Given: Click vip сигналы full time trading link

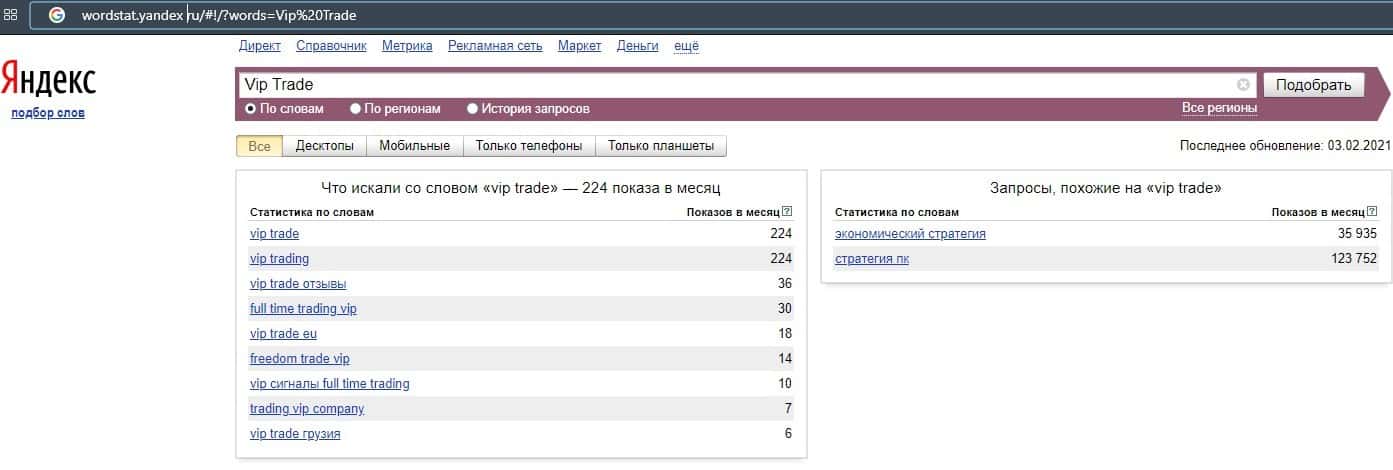Looking at the screenshot, I should pyautogui.click(x=330, y=384).
